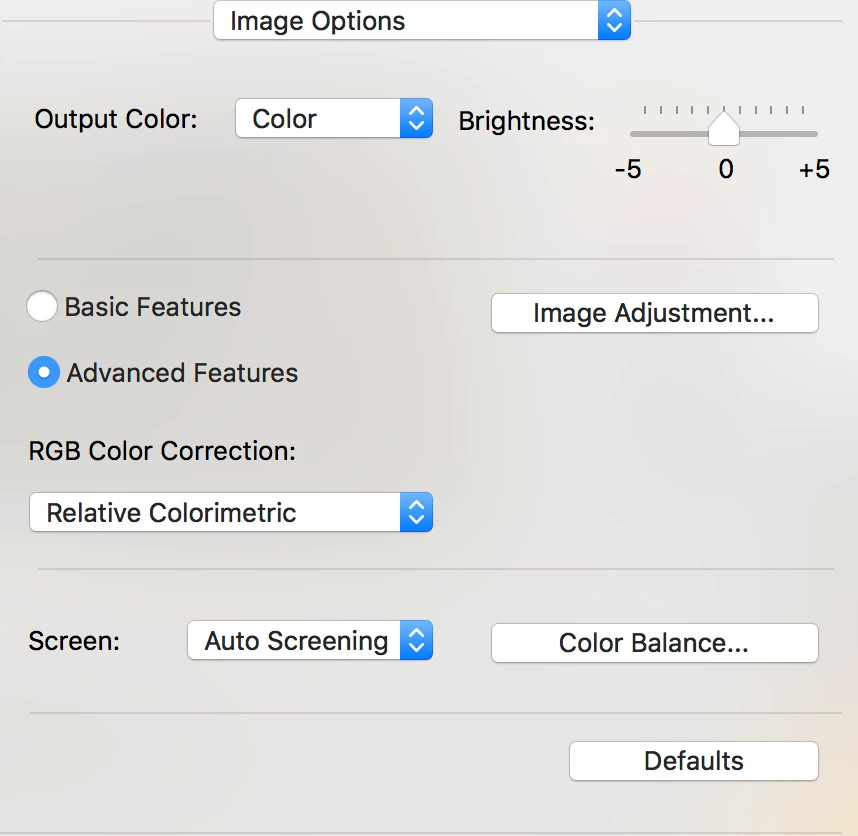The width and height of the screenshot is (858, 836).
Task: Click the +5 label under Brightness slider
Action: coord(814,169)
